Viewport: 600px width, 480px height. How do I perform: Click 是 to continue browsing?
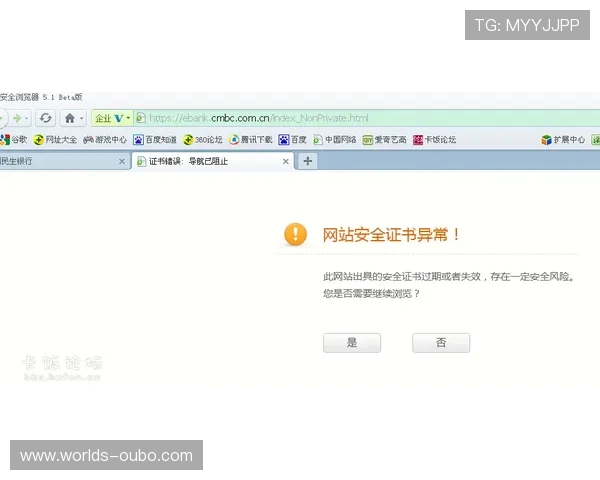click(x=352, y=343)
